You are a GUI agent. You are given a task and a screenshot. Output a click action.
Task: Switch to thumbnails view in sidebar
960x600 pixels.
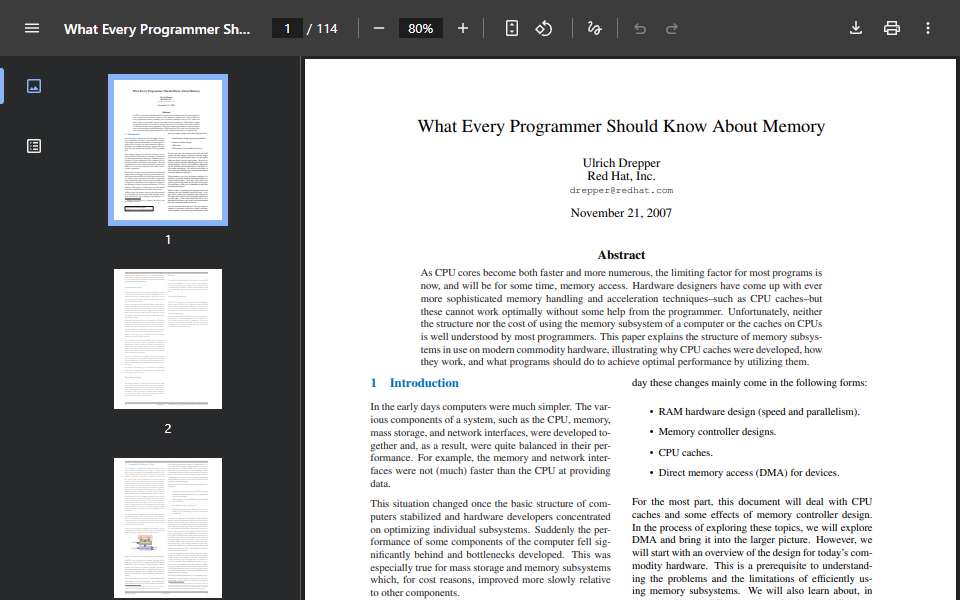pyautogui.click(x=34, y=86)
